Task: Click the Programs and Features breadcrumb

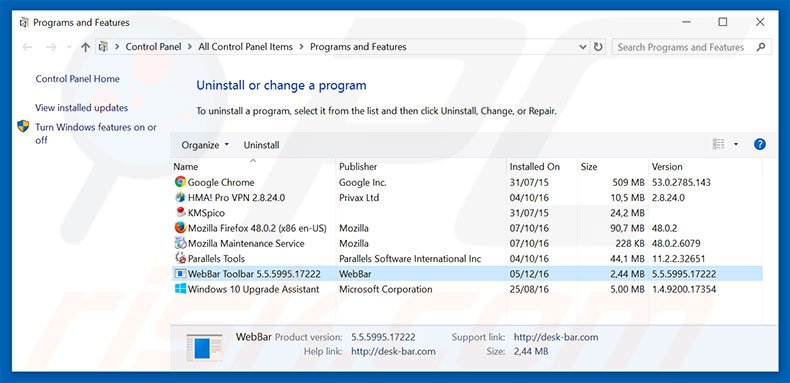Action: click(358, 47)
